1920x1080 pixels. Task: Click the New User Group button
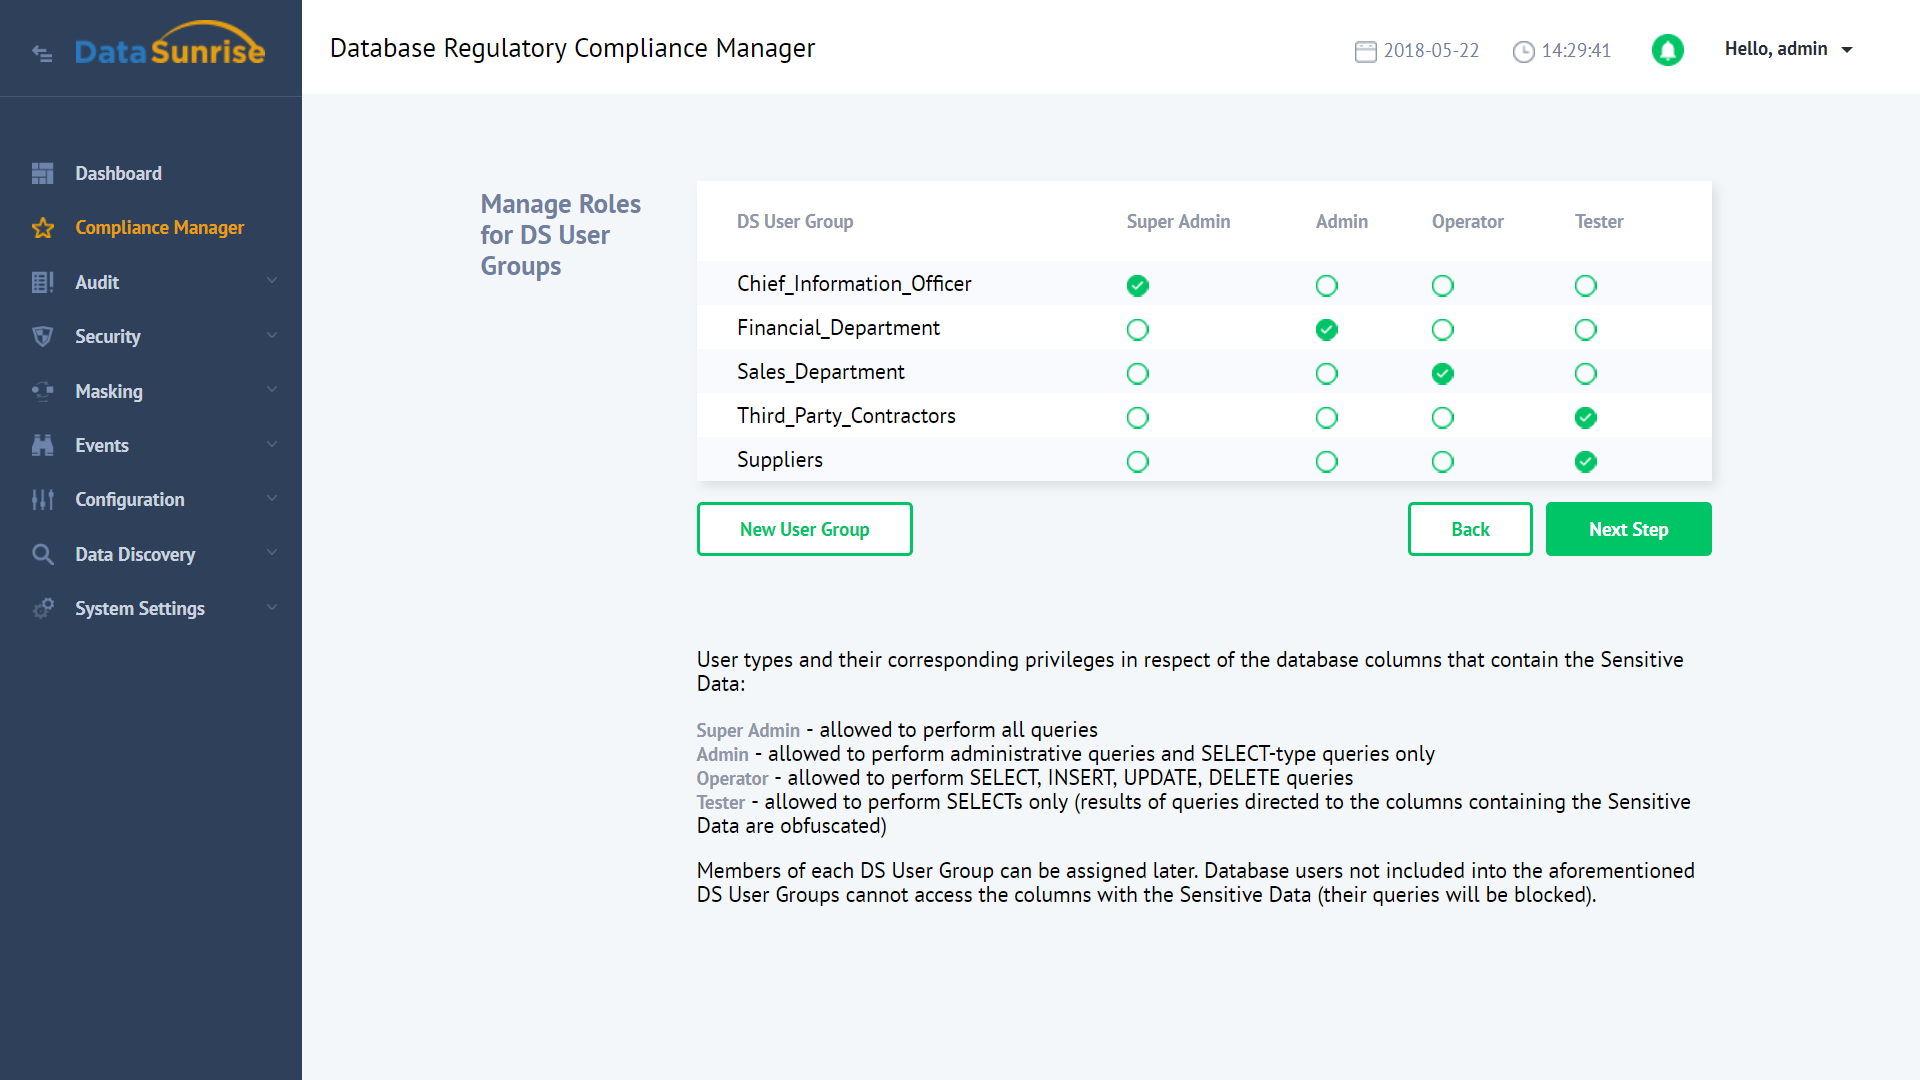click(x=804, y=529)
